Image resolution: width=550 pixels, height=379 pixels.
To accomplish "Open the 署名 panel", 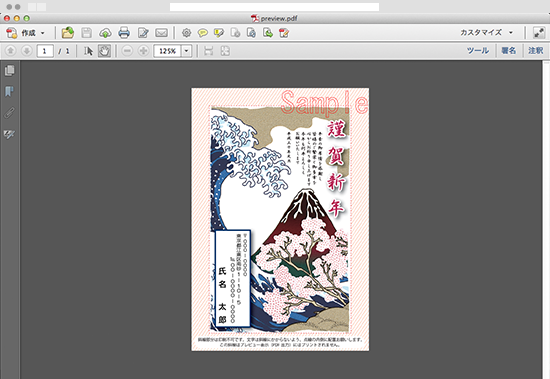I will point(509,51).
